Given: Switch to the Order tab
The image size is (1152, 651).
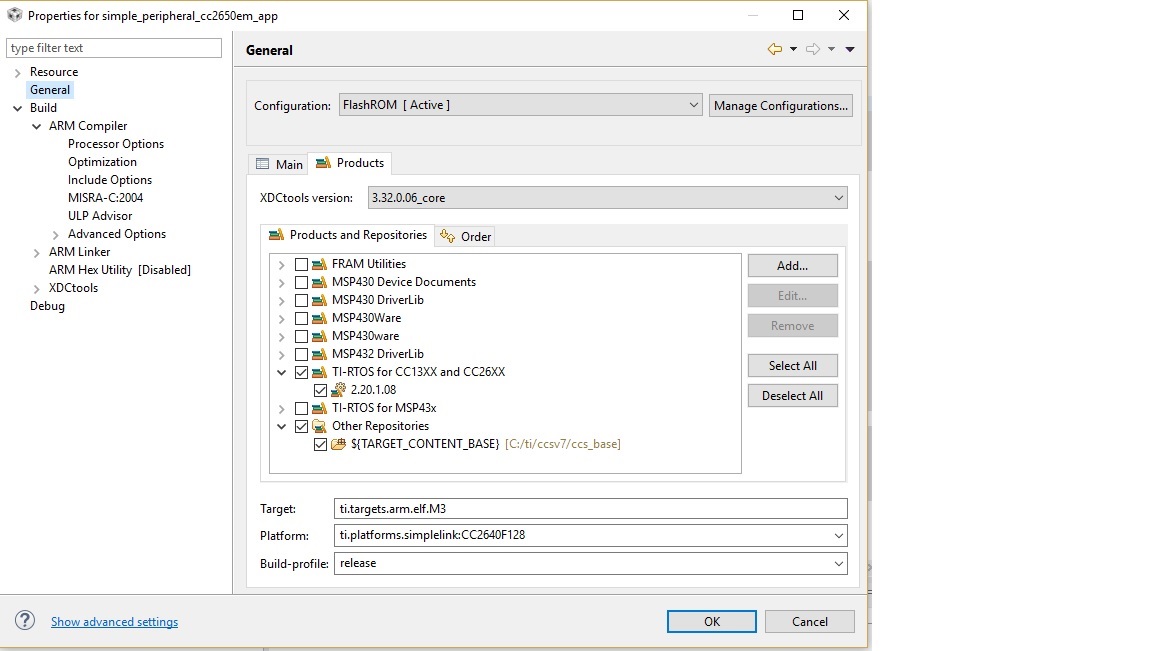Looking at the screenshot, I should [x=466, y=237].
